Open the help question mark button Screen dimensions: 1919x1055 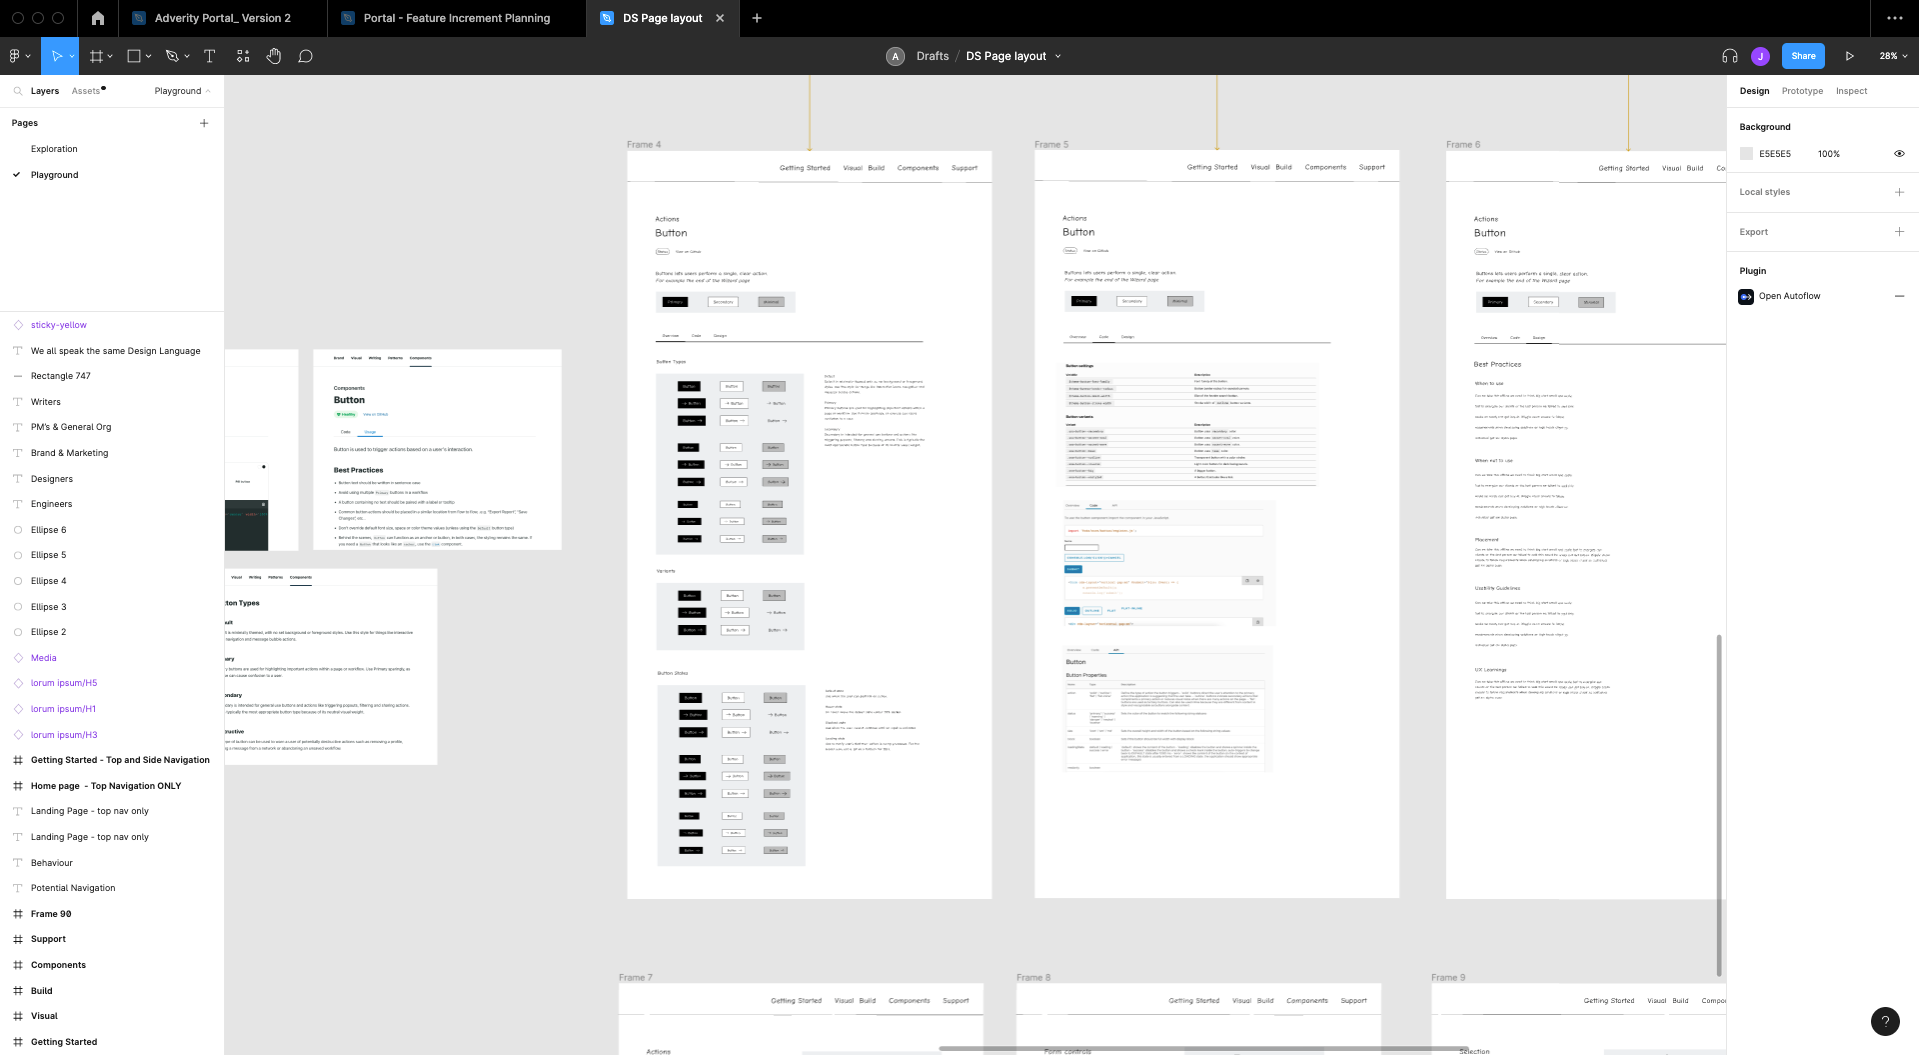pos(1884,1021)
